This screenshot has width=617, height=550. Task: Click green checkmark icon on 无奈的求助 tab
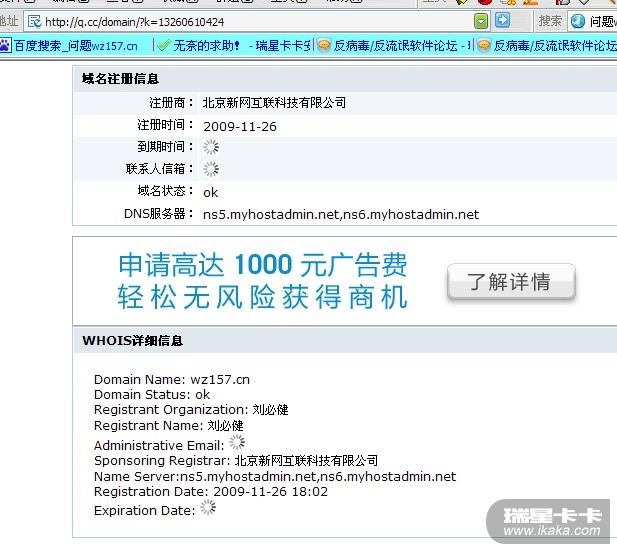pyautogui.click(x=163, y=46)
